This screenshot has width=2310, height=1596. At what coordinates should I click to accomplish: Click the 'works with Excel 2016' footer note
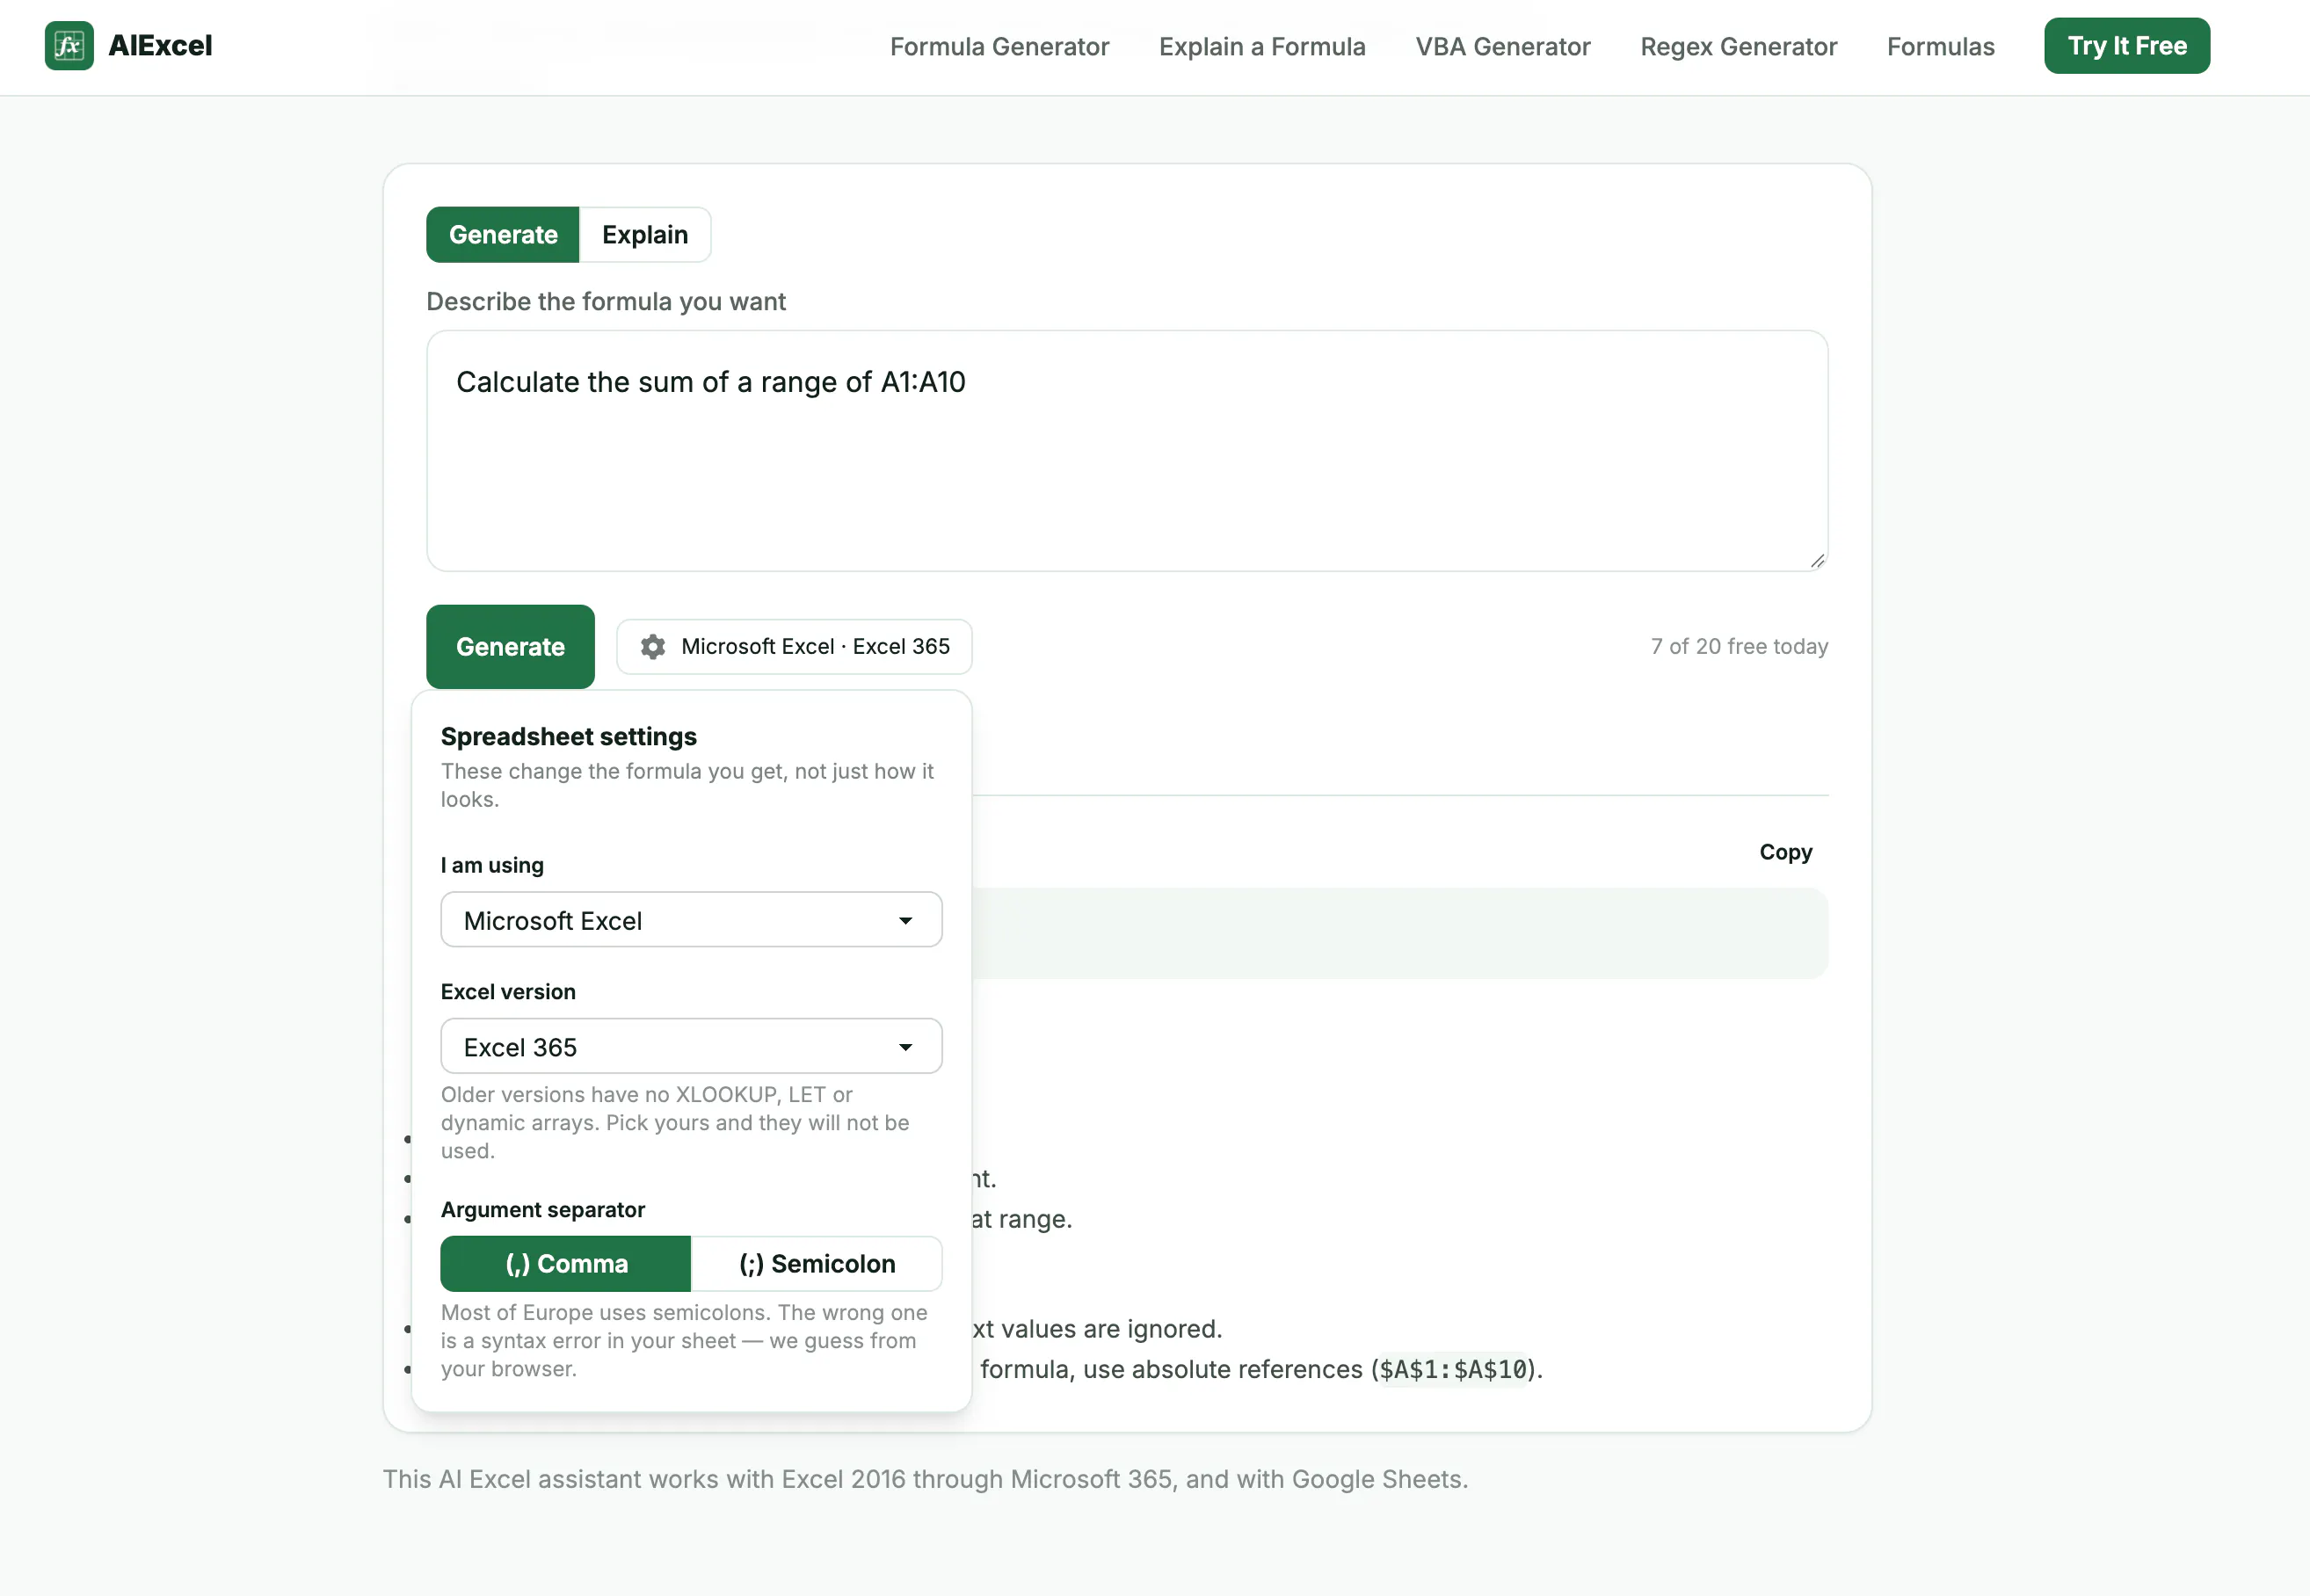coord(925,1479)
